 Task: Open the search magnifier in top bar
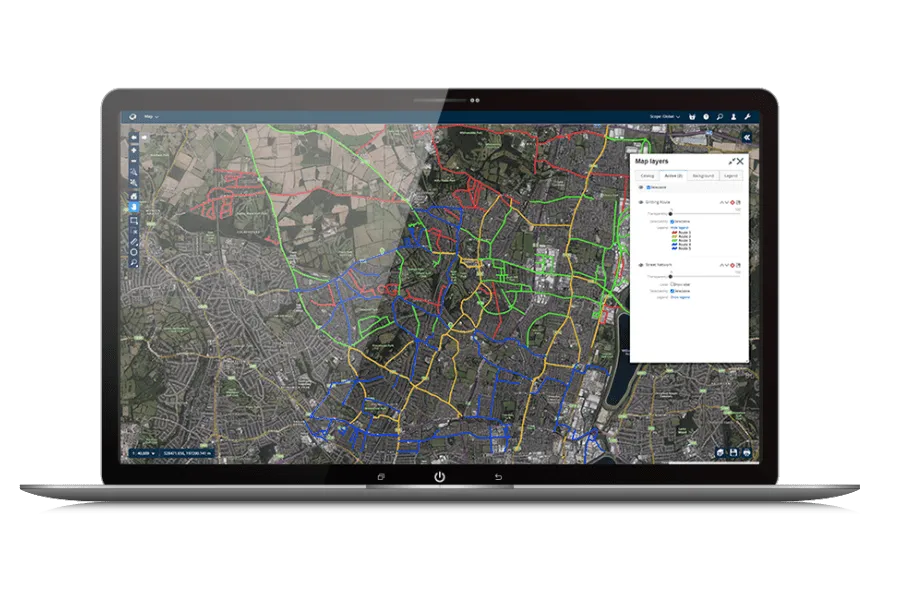pos(719,117)
